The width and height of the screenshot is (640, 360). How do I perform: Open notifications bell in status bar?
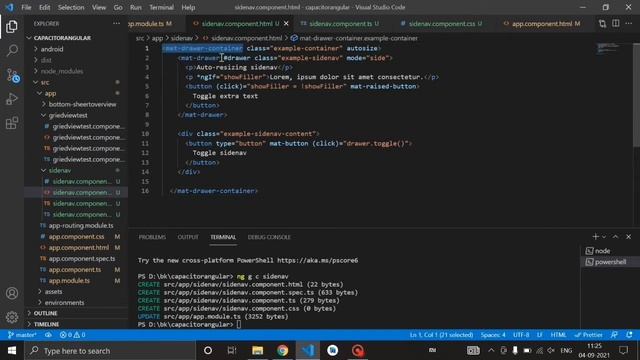pos(629,335)
